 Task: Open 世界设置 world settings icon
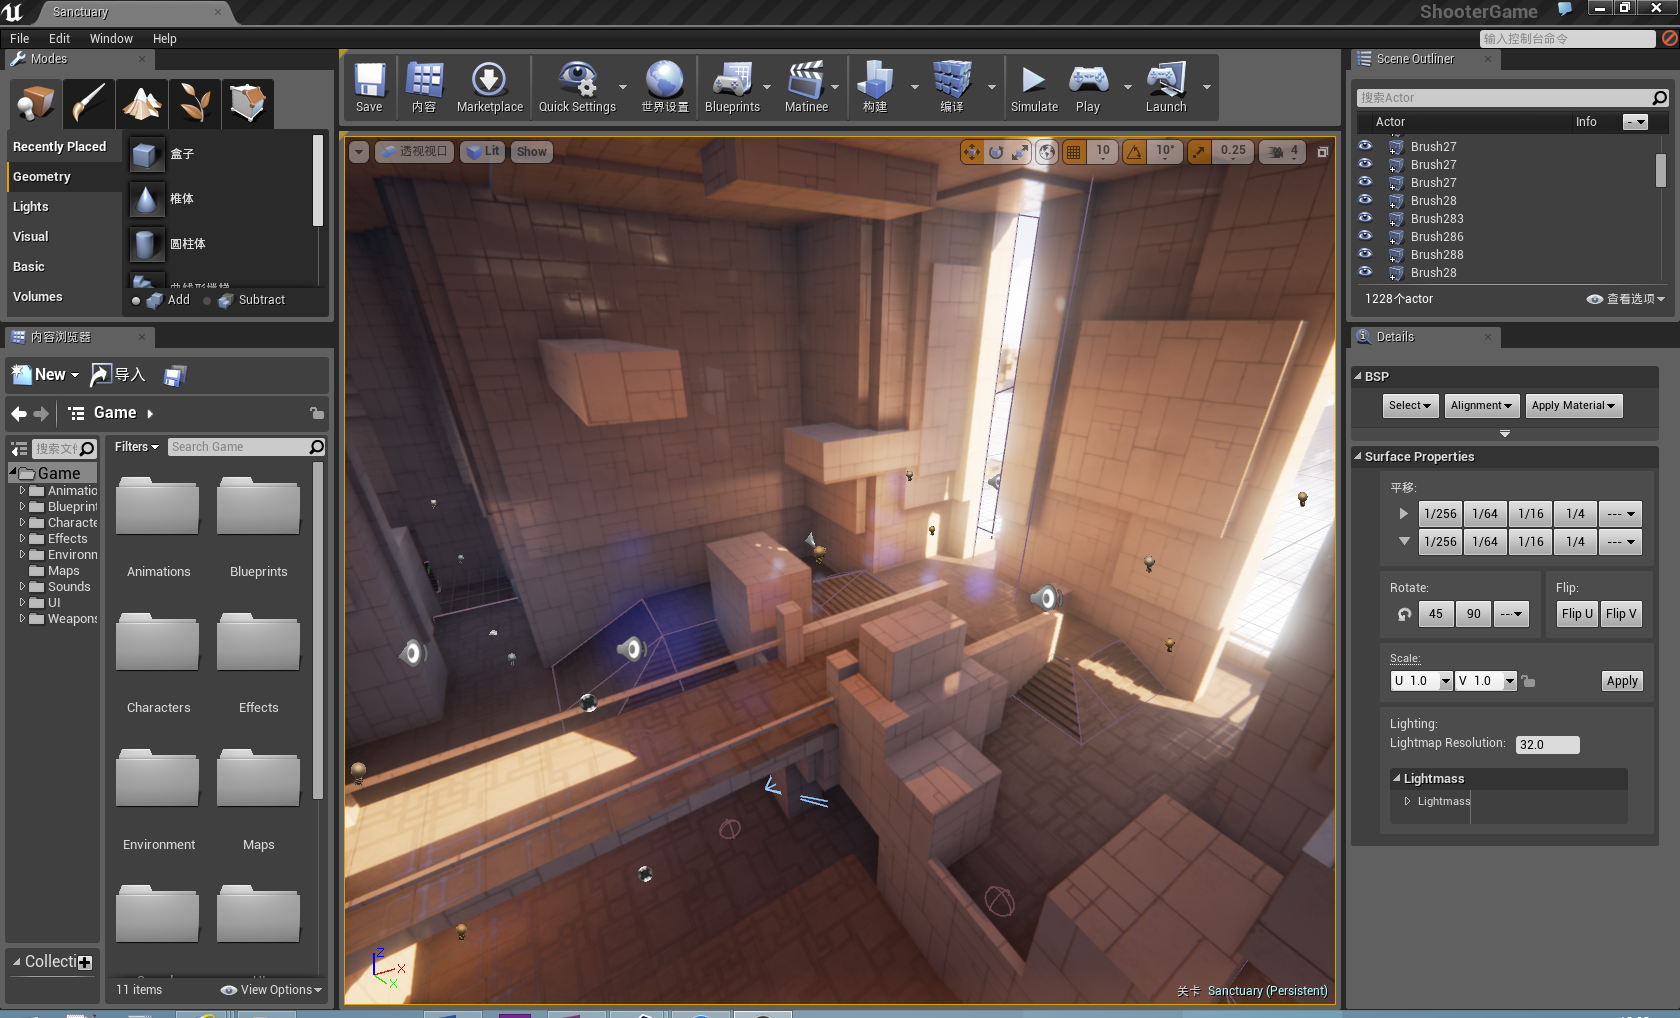(x=665, y=87)
